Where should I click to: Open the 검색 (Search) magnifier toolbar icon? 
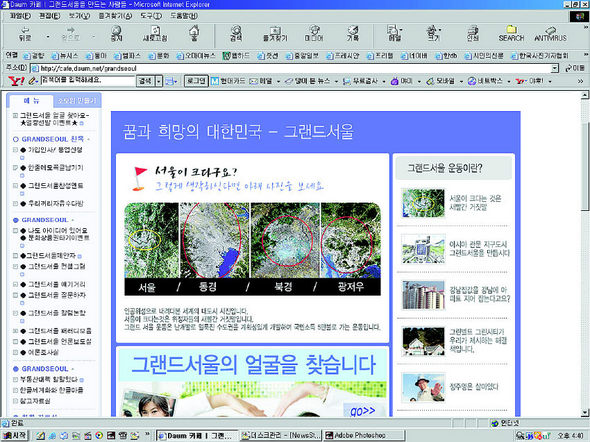point(236,34)
